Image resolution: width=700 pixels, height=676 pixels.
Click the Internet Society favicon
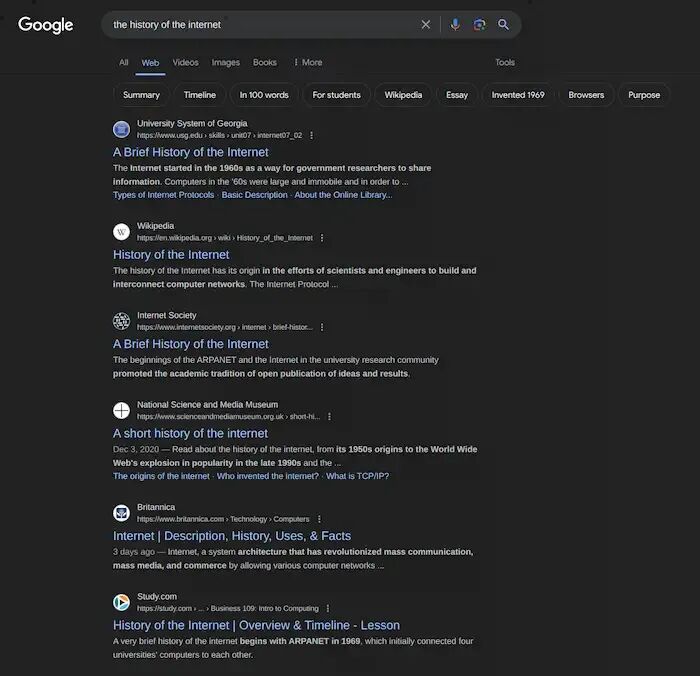coord(121,321)
